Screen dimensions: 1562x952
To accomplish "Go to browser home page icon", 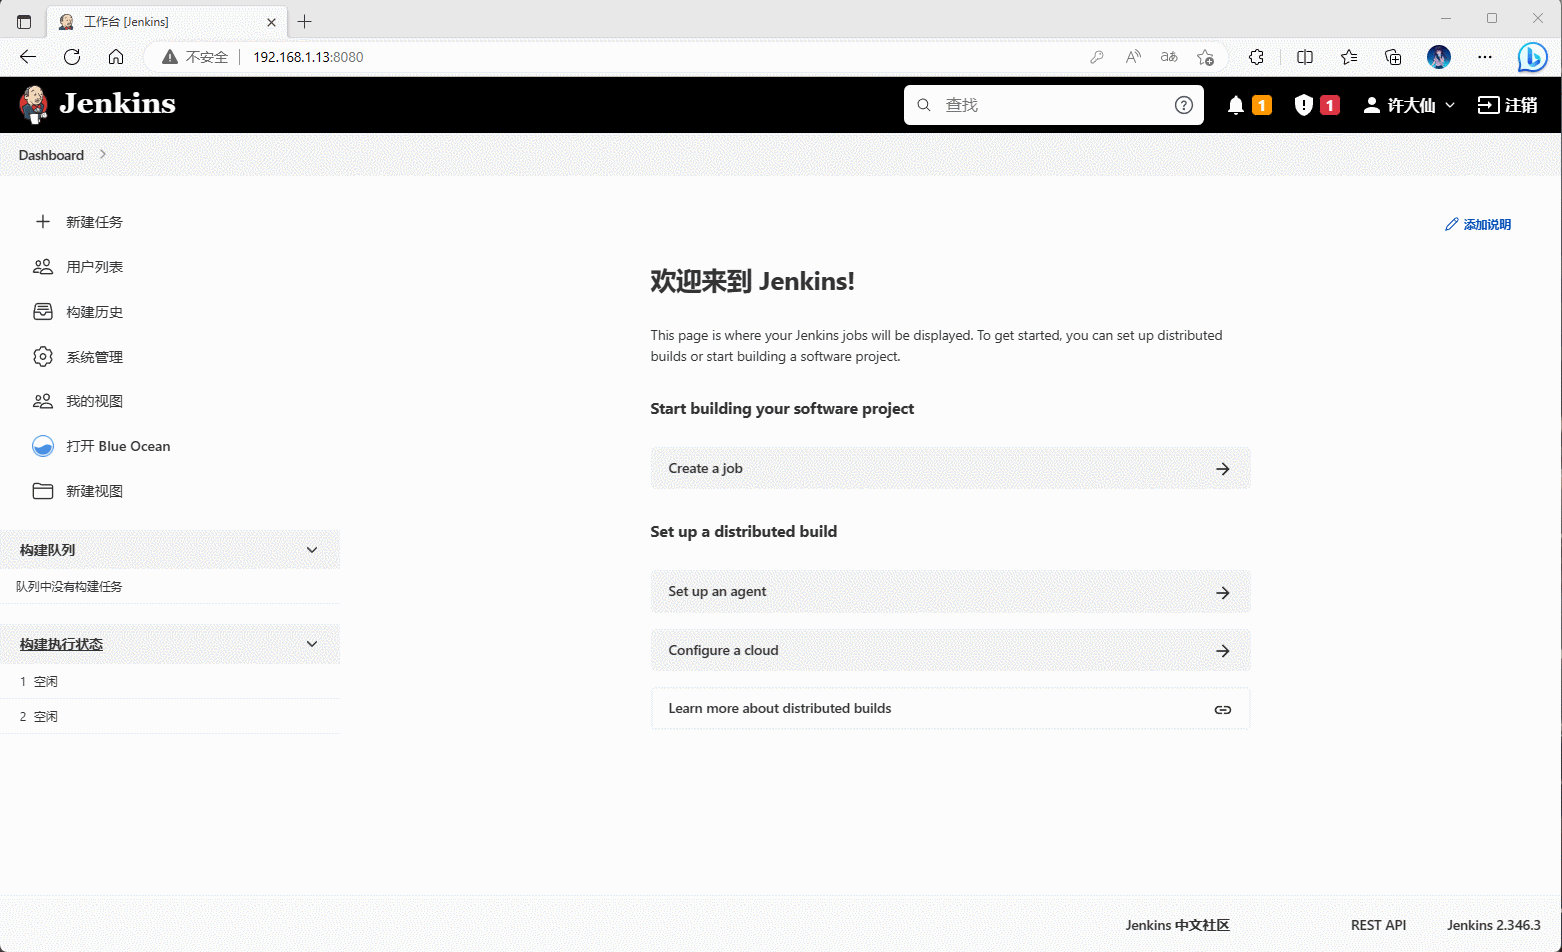I will (x=116, y=57).
